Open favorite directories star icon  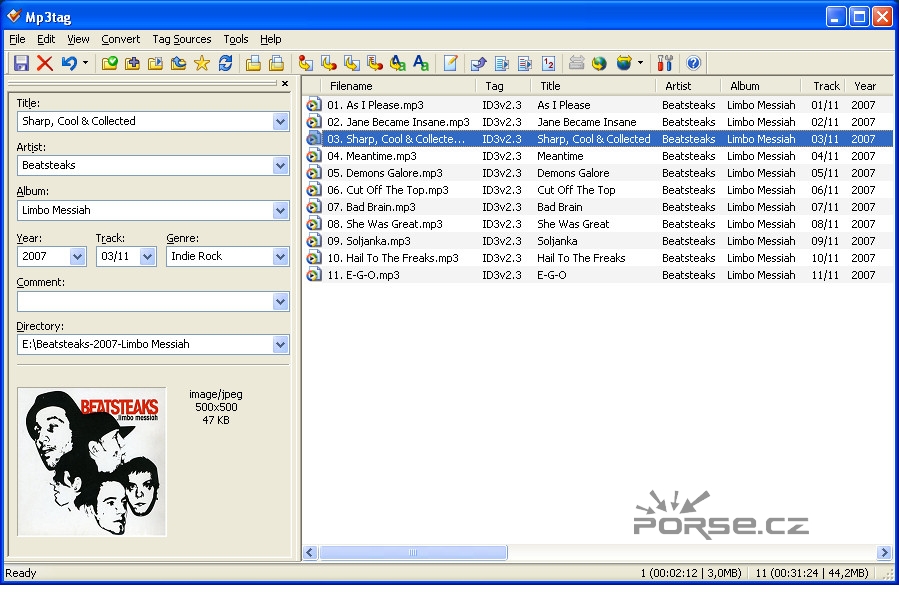[x=202, y=63]
